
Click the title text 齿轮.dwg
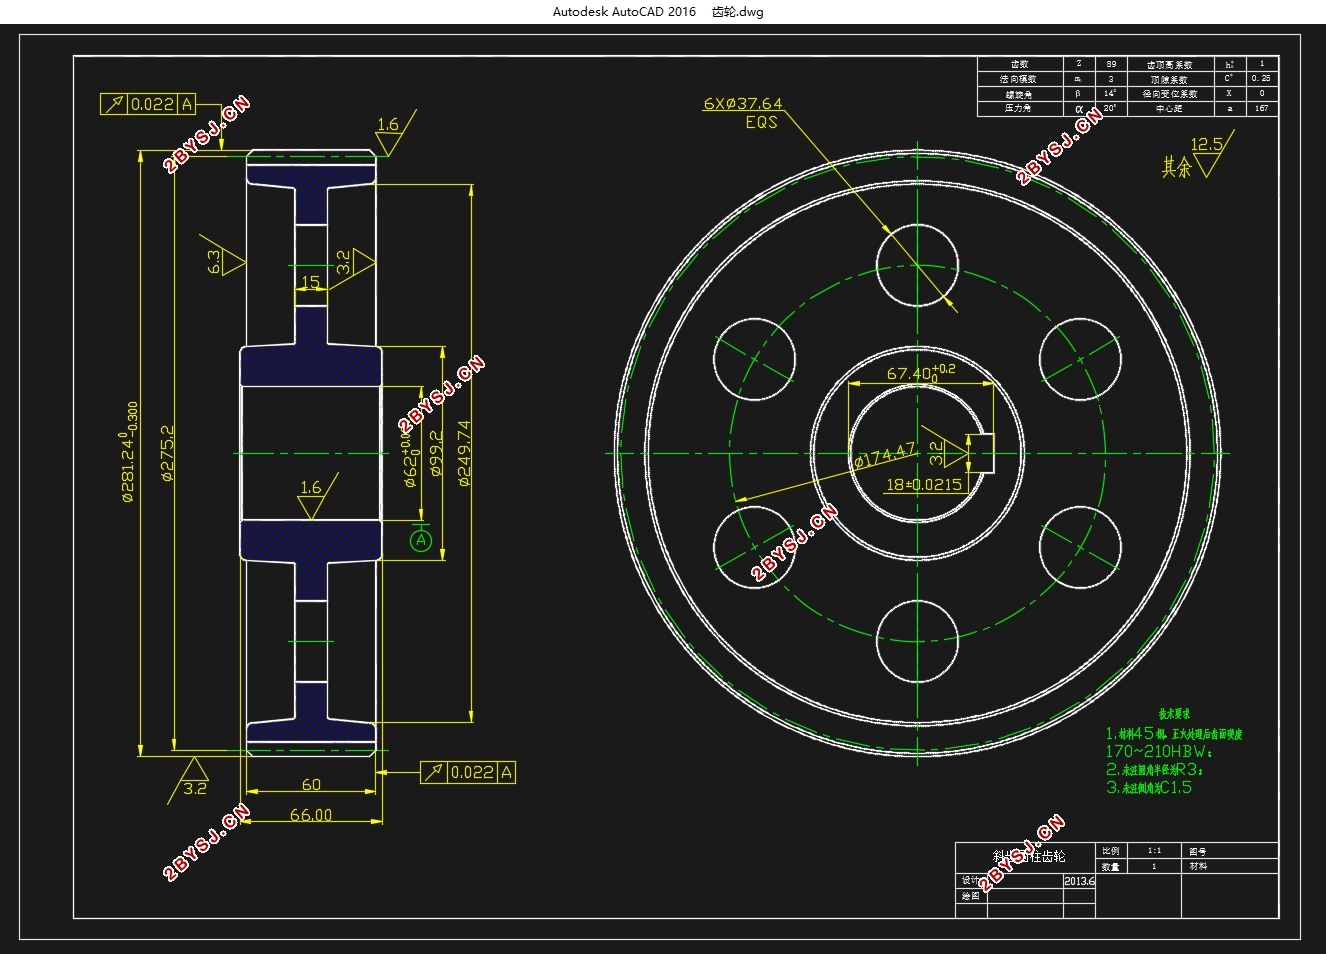(737, 12)
